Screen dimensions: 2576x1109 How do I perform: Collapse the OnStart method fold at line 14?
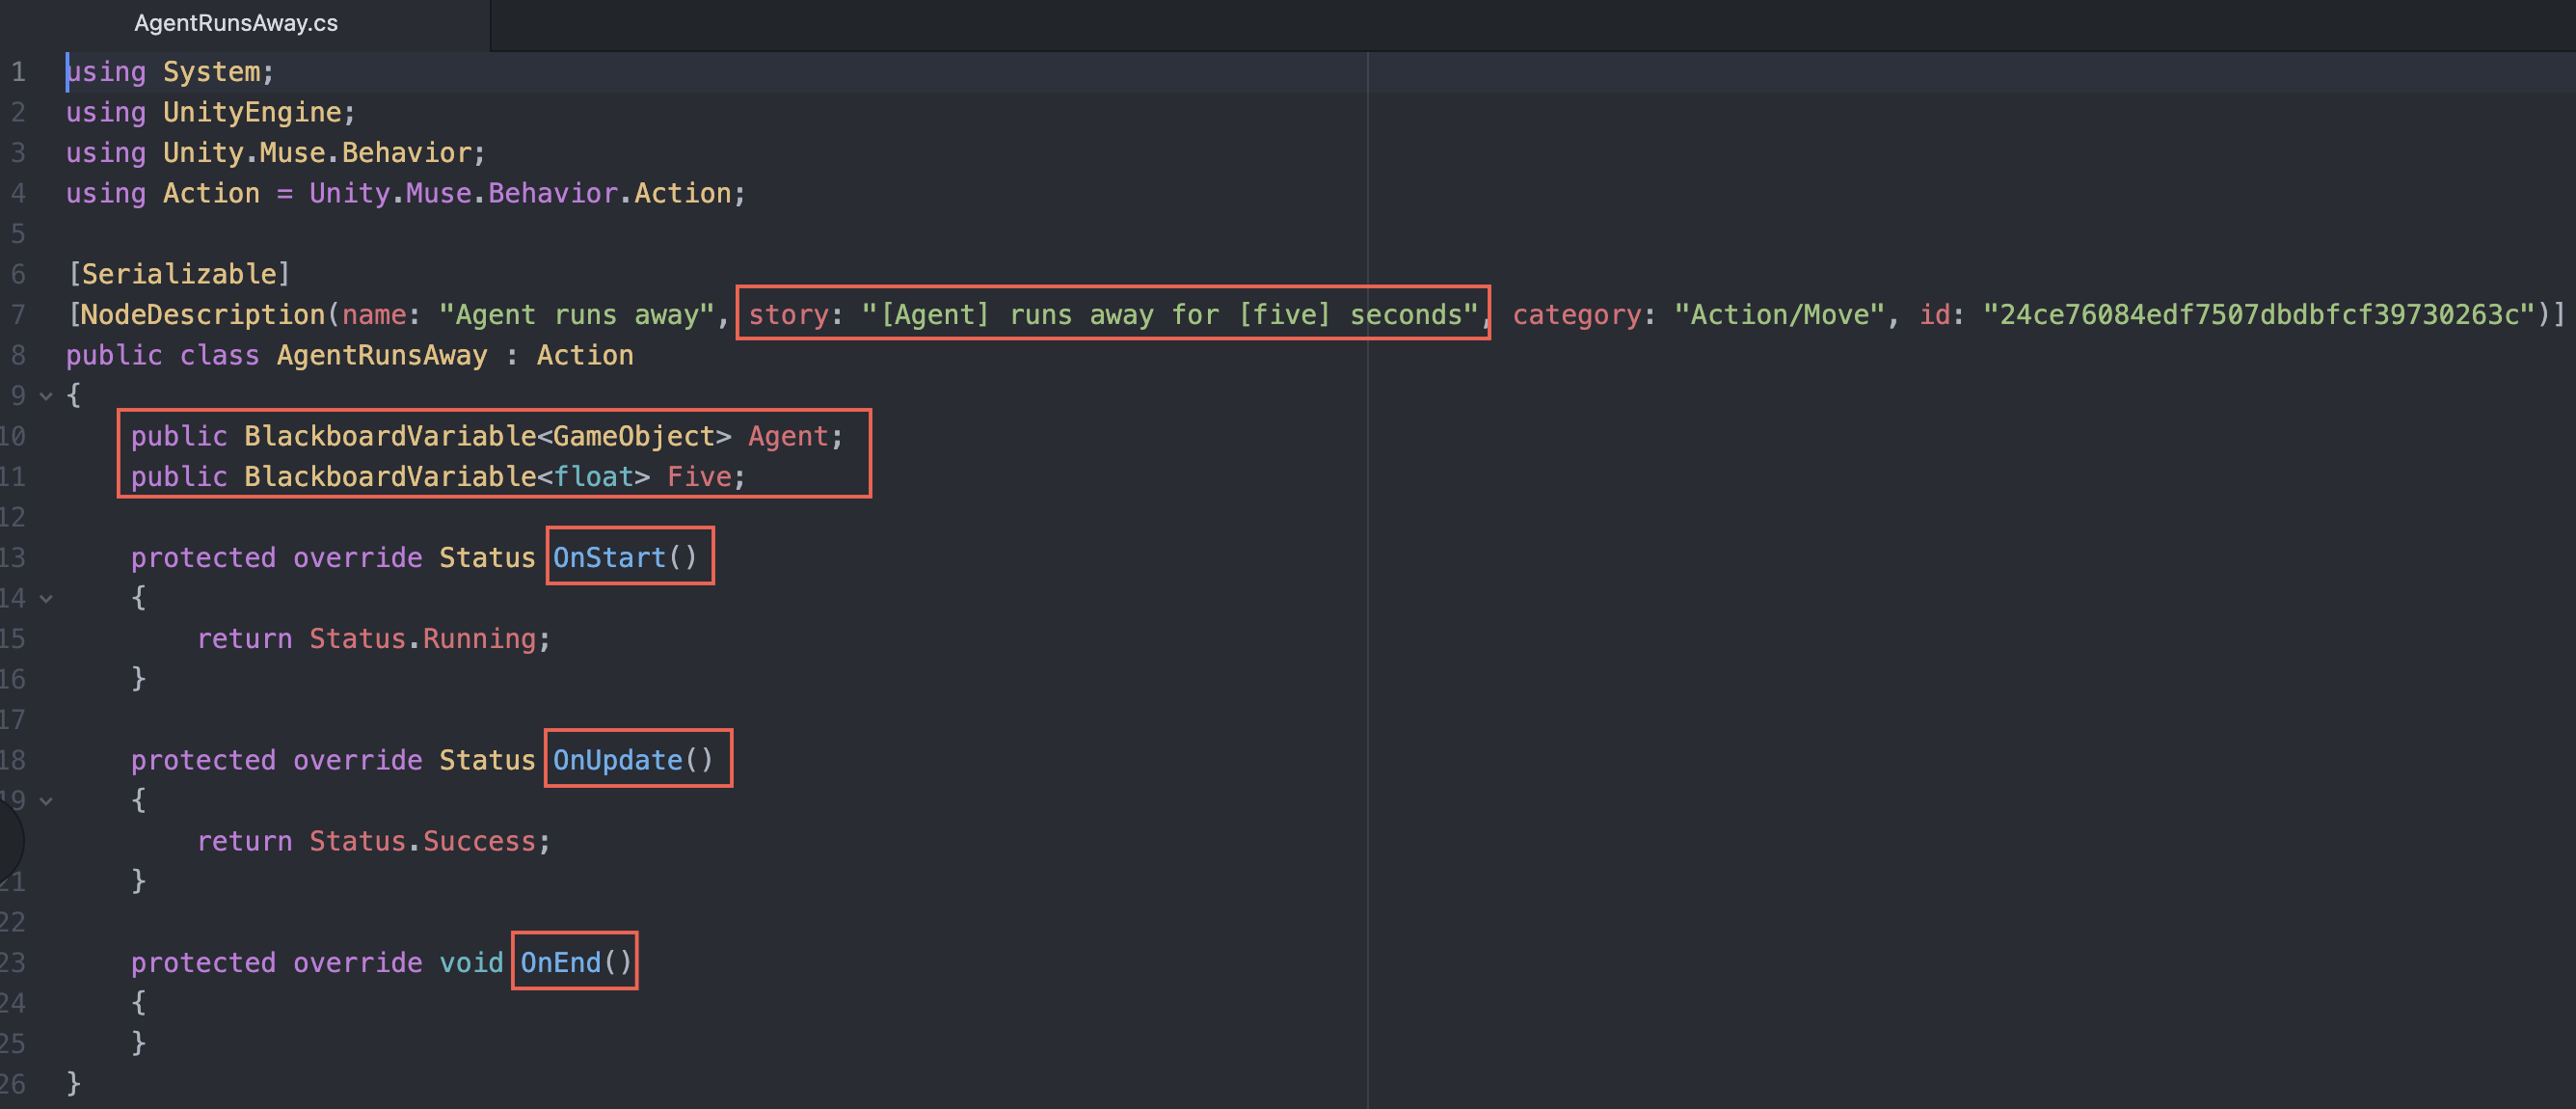pyautogui.click(x=46, y=599)
